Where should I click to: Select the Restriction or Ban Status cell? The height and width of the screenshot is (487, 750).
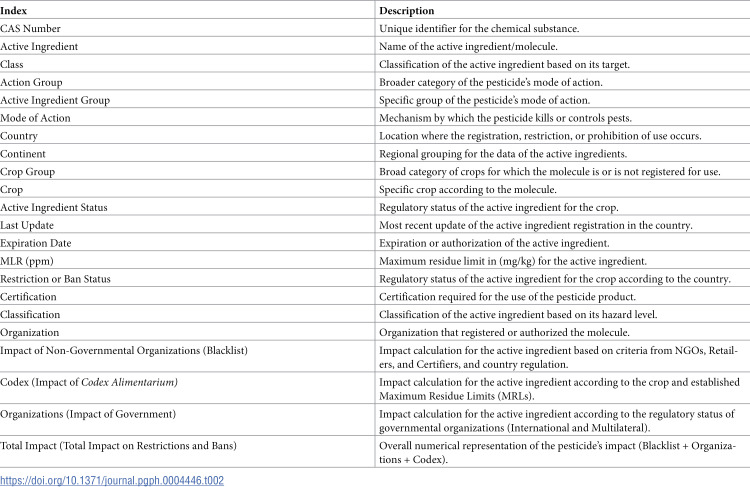(x=55, y=279)
